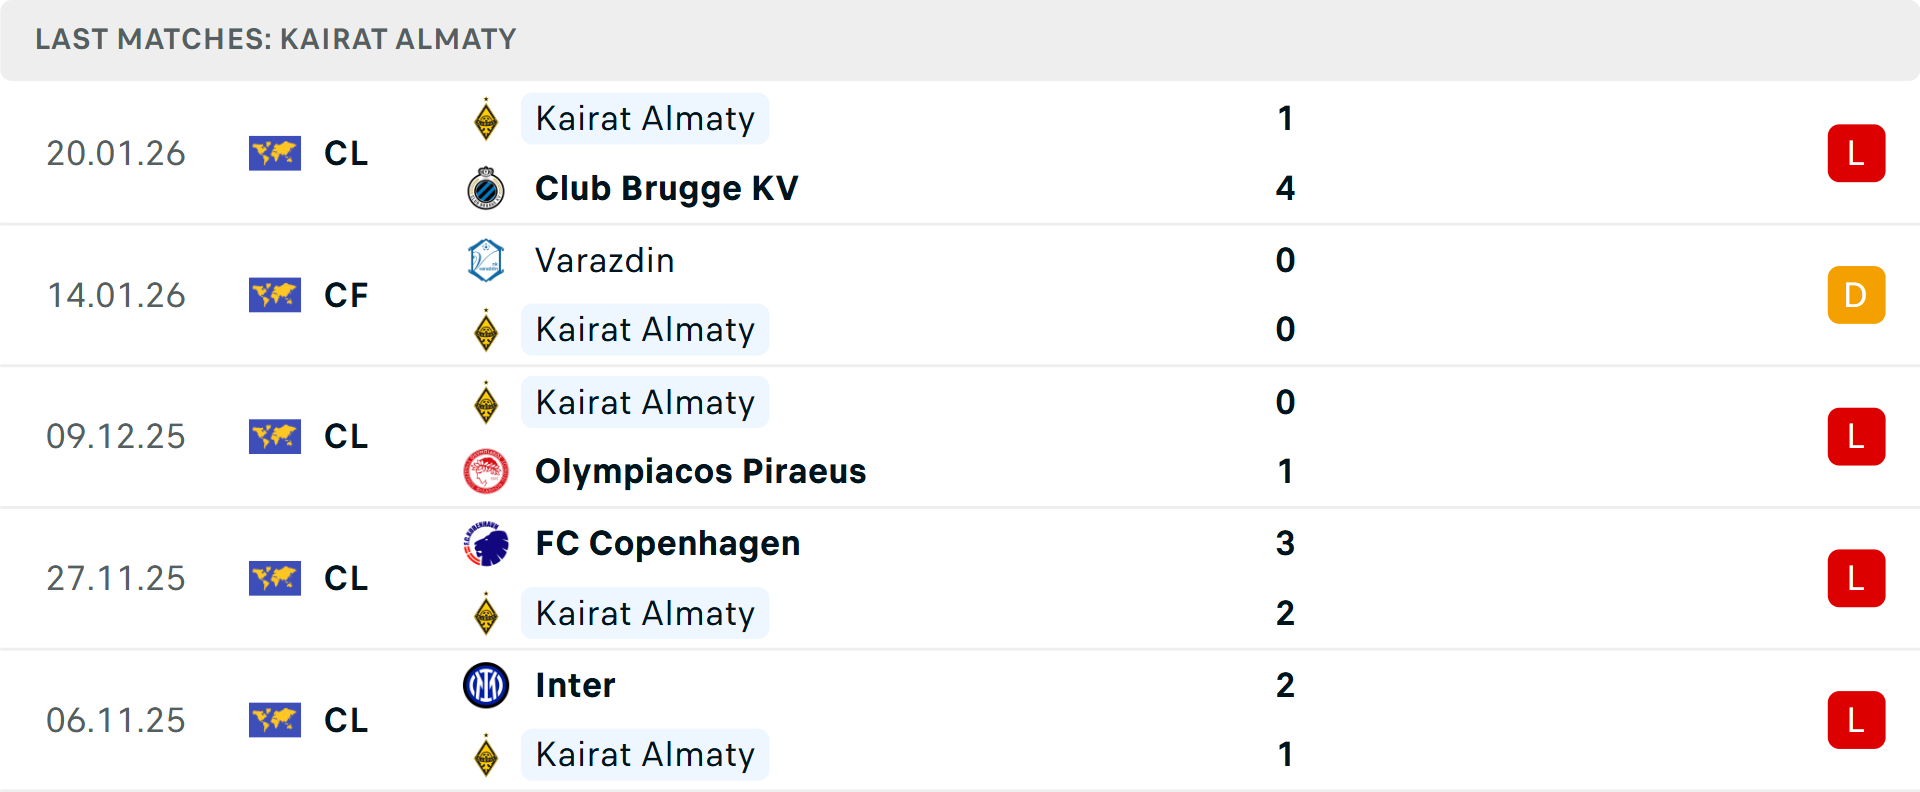Expand the match details for the Olympiacos game
The image size is (1920, 792).
pyautogui.click(x=960, y=436)
